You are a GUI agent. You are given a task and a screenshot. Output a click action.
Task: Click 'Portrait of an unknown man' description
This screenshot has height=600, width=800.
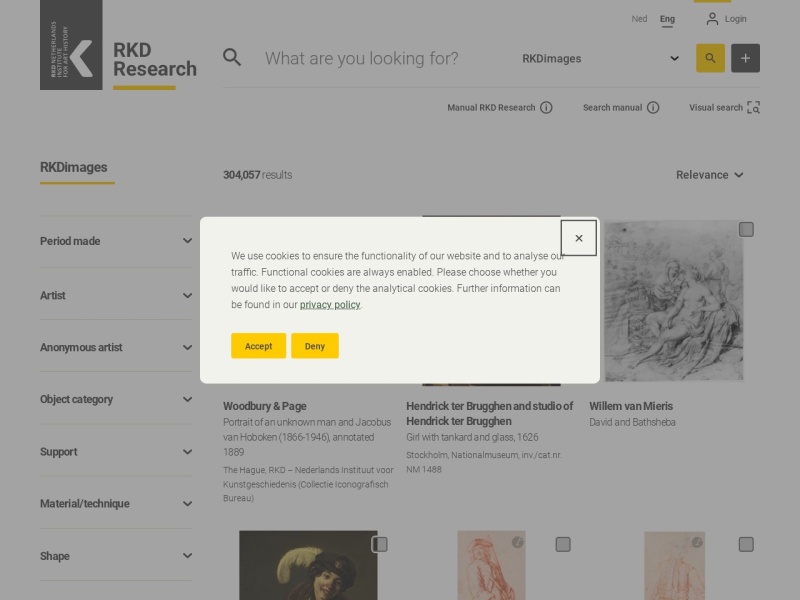point(308,437)
